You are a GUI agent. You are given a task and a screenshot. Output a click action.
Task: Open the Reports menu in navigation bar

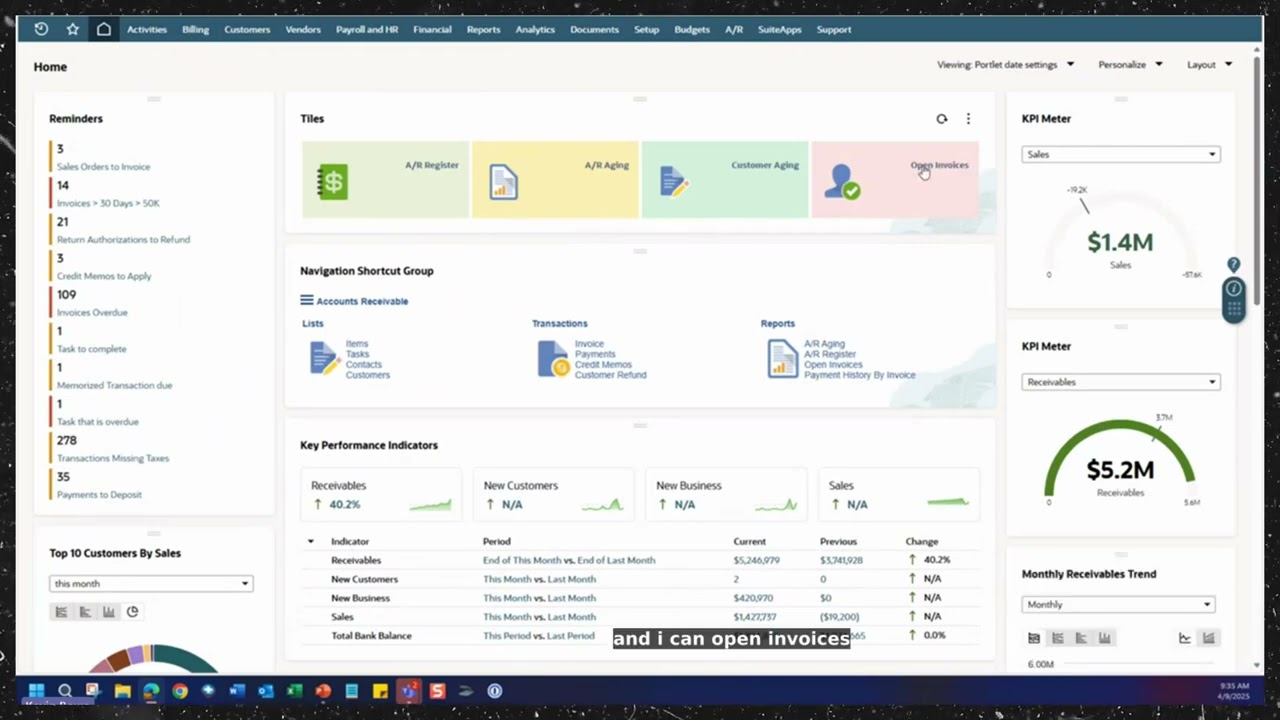483,29
